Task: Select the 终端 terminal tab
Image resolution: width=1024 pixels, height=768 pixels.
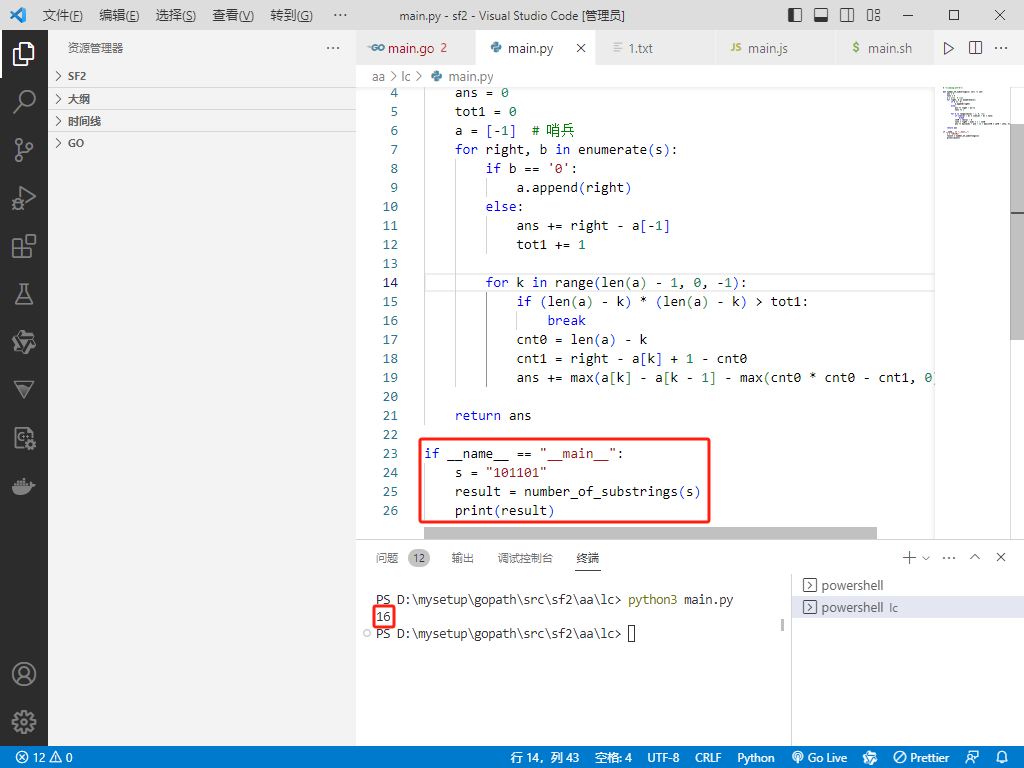Action: [x=588, y=558]
